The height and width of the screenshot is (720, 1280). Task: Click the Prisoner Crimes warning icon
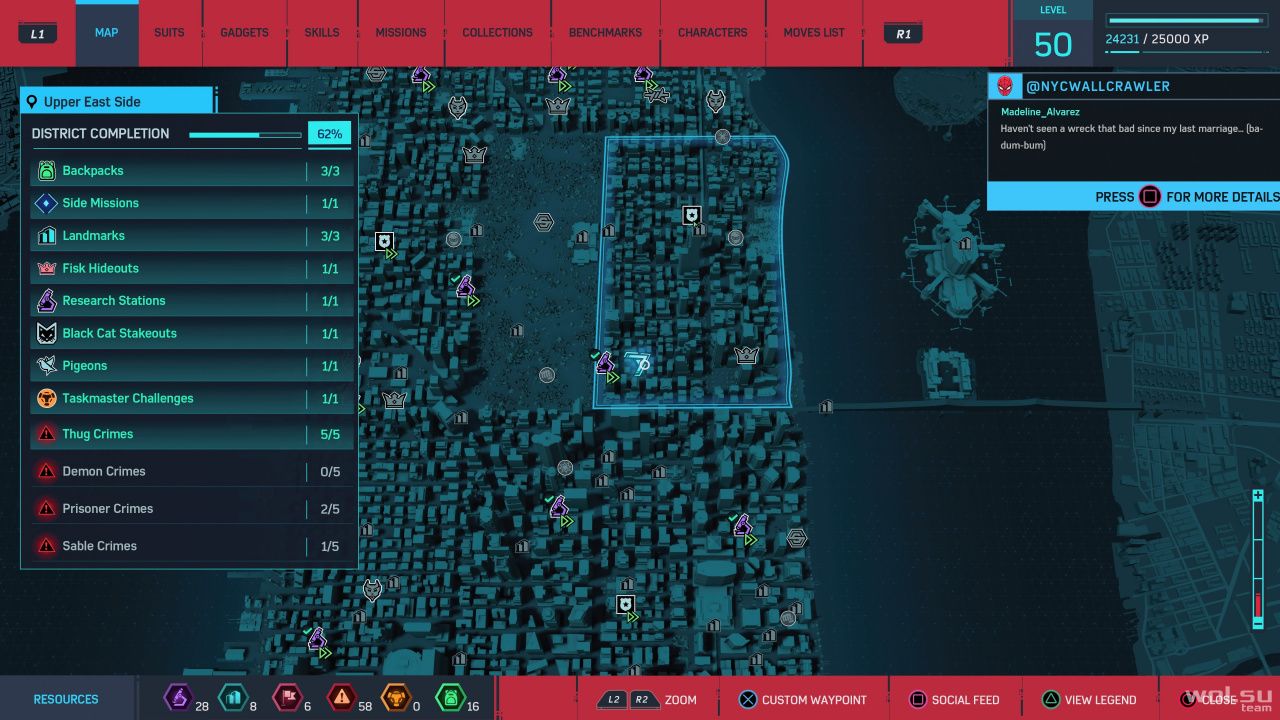46,508
